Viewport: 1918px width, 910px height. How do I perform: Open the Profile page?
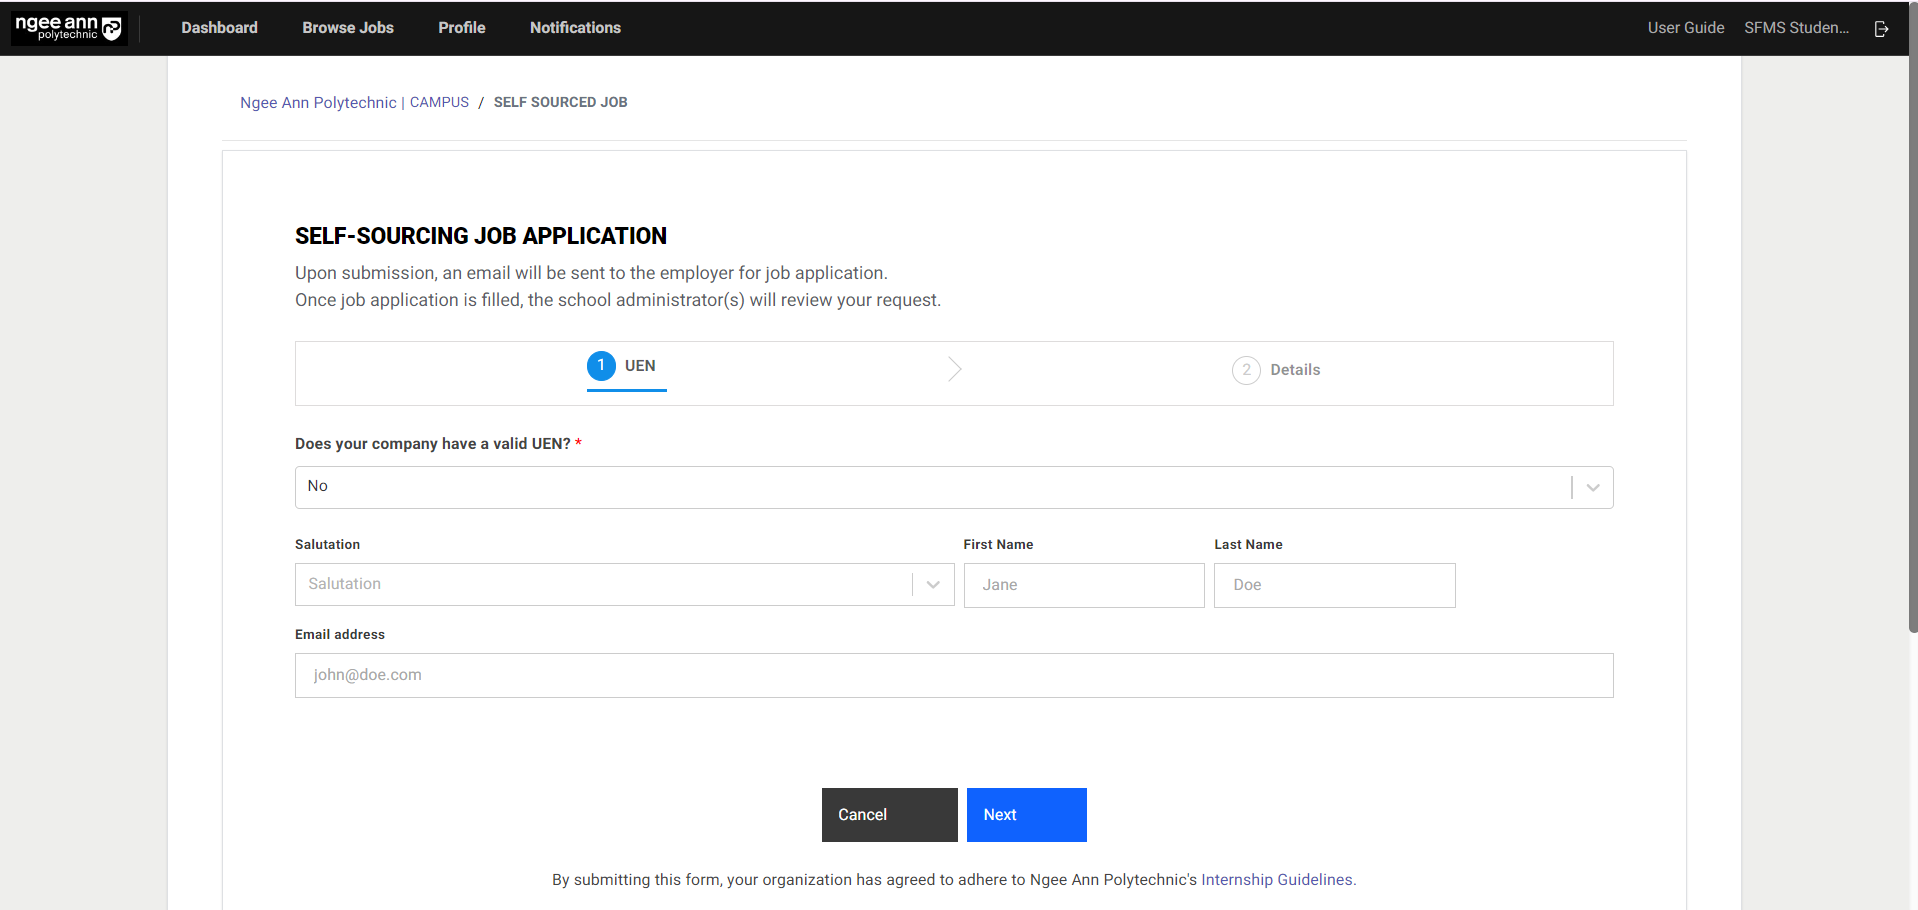point(461,28)
